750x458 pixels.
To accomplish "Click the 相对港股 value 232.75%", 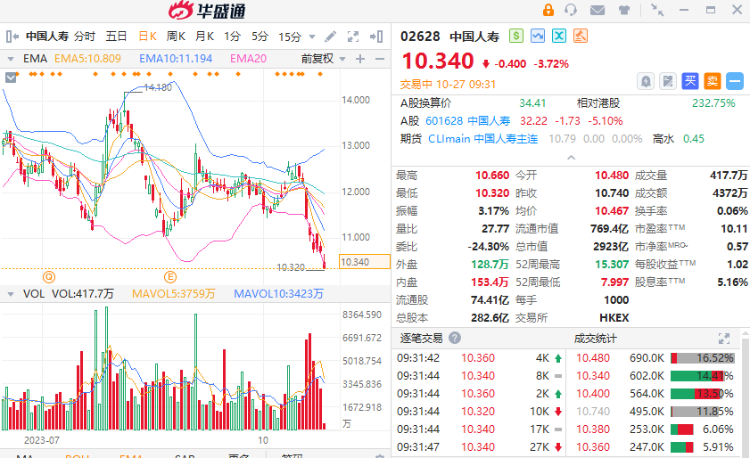I will pos(713,103).
